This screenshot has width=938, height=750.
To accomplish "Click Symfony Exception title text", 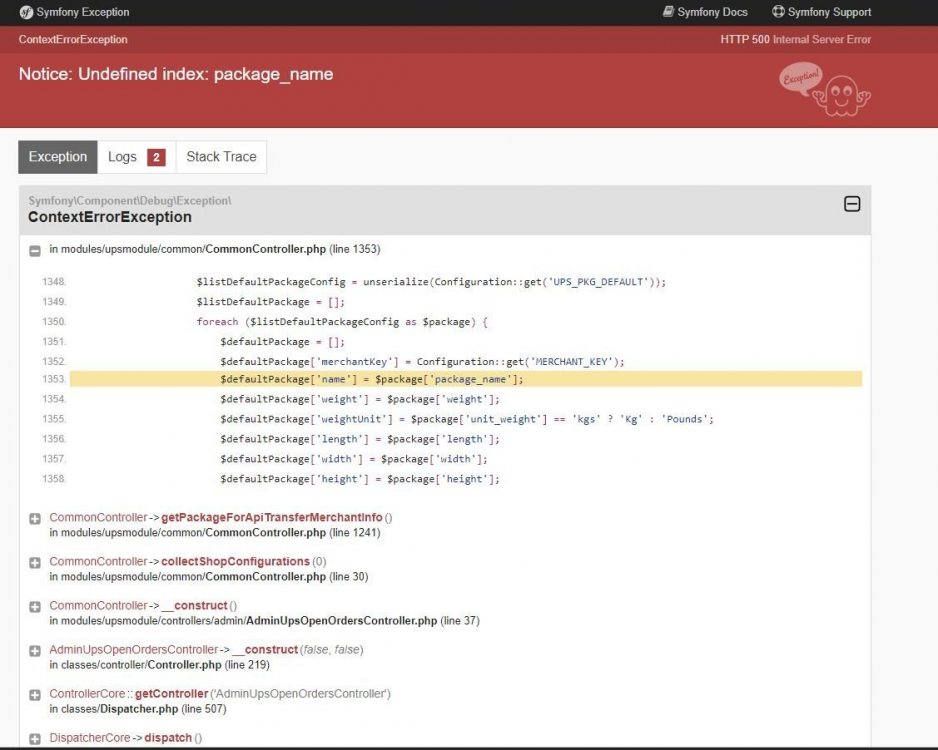I will (83, 12).
